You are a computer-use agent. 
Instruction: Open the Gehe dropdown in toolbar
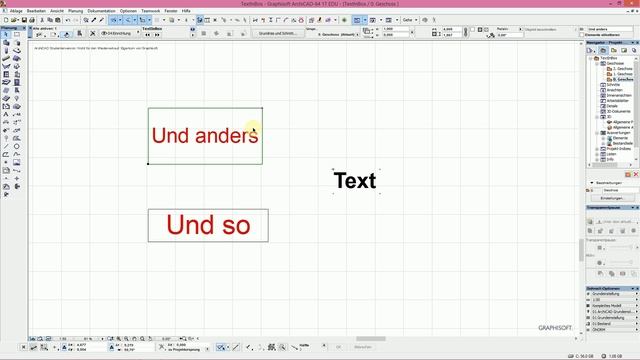click(x=410, y=20)
